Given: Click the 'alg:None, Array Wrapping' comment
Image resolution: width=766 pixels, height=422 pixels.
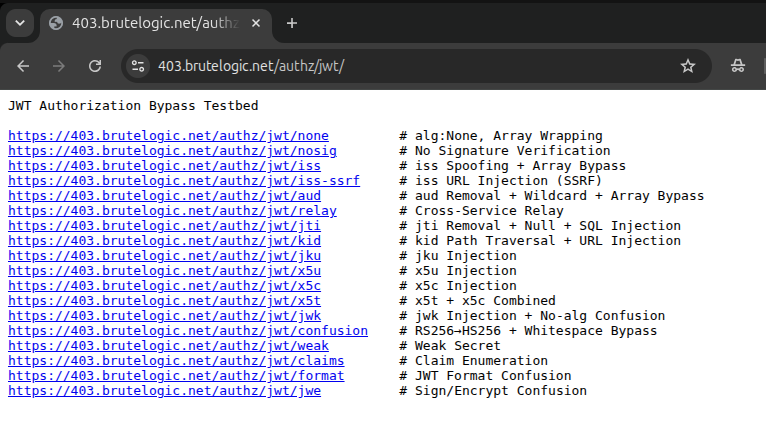Looking at the screenshot, I should [x=509, y=136].
